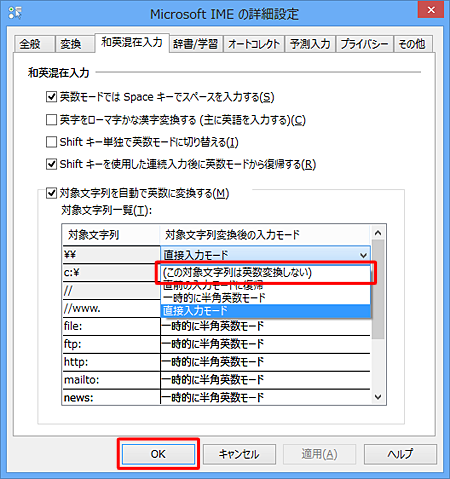The height and width of the screenshot is (479, 450).
Task: Click input mode cell for news: row
Action: point(265,397)
